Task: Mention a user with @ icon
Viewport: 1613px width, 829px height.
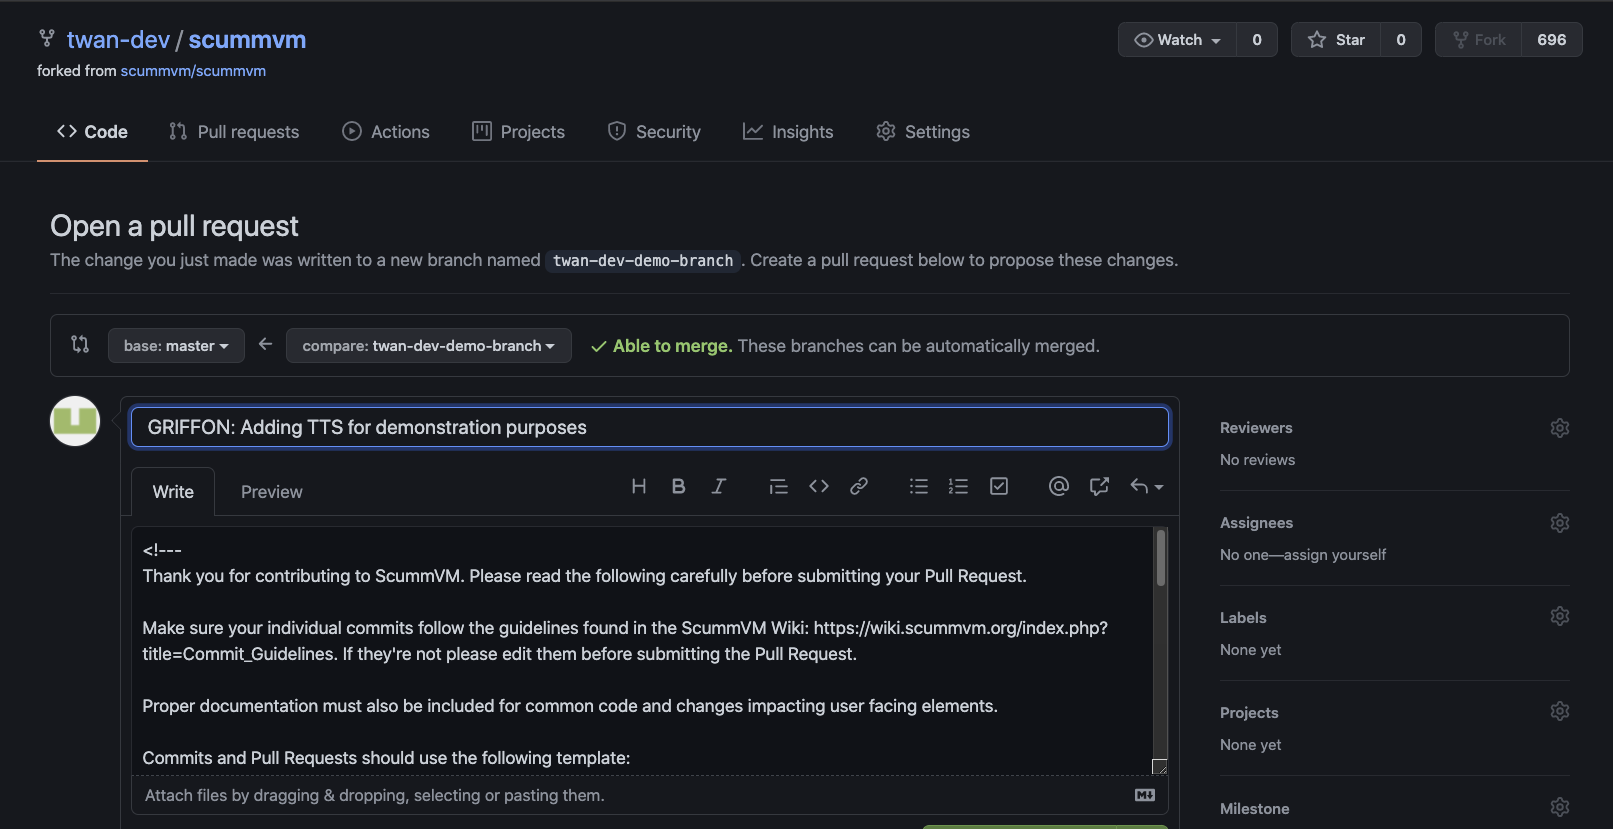Action: (x=1059, y=486)
